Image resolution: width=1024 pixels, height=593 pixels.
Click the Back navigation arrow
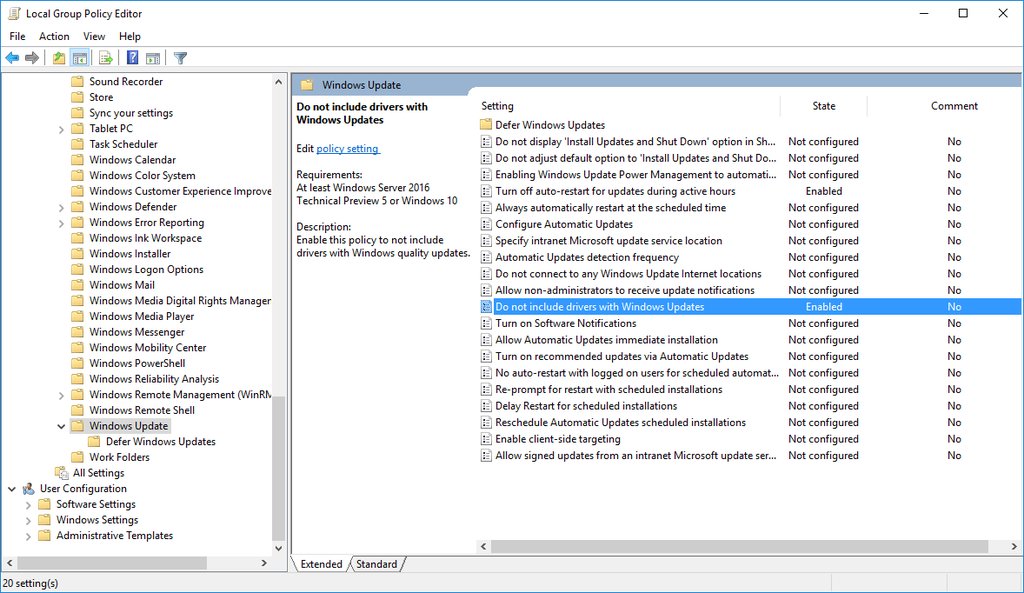point(12,57)
